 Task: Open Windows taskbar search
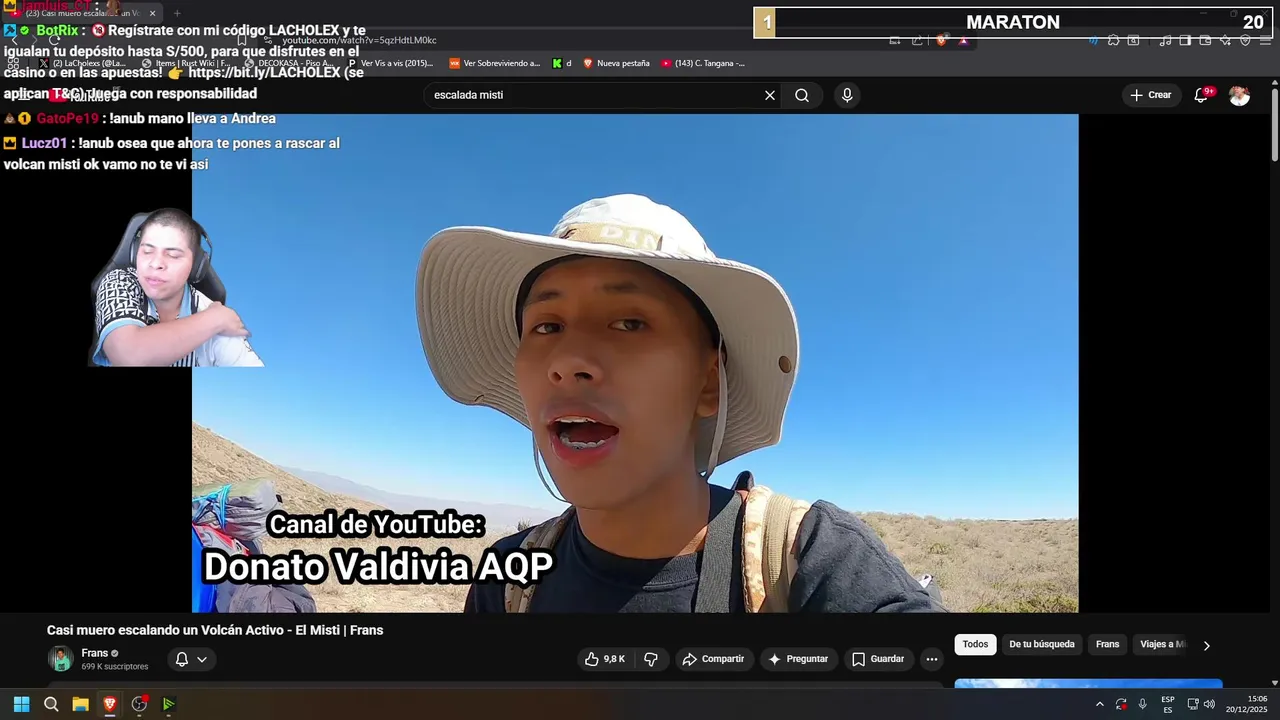51,704
